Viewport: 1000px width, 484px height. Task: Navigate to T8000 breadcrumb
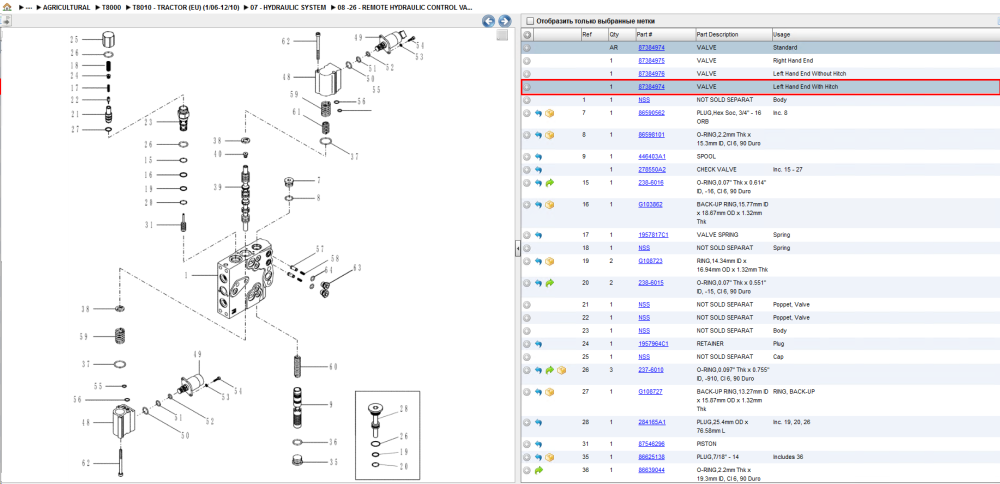click(x=112, y=8)
